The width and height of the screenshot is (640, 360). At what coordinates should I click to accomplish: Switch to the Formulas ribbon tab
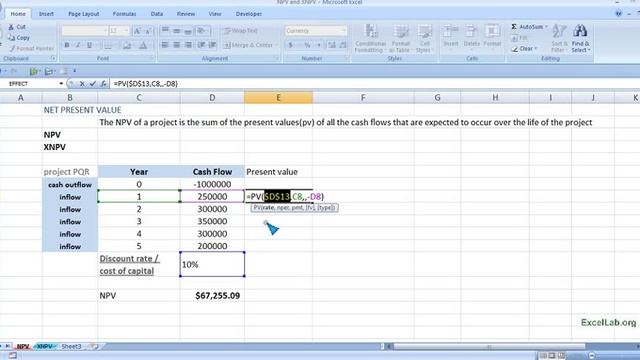pos(124,14)
